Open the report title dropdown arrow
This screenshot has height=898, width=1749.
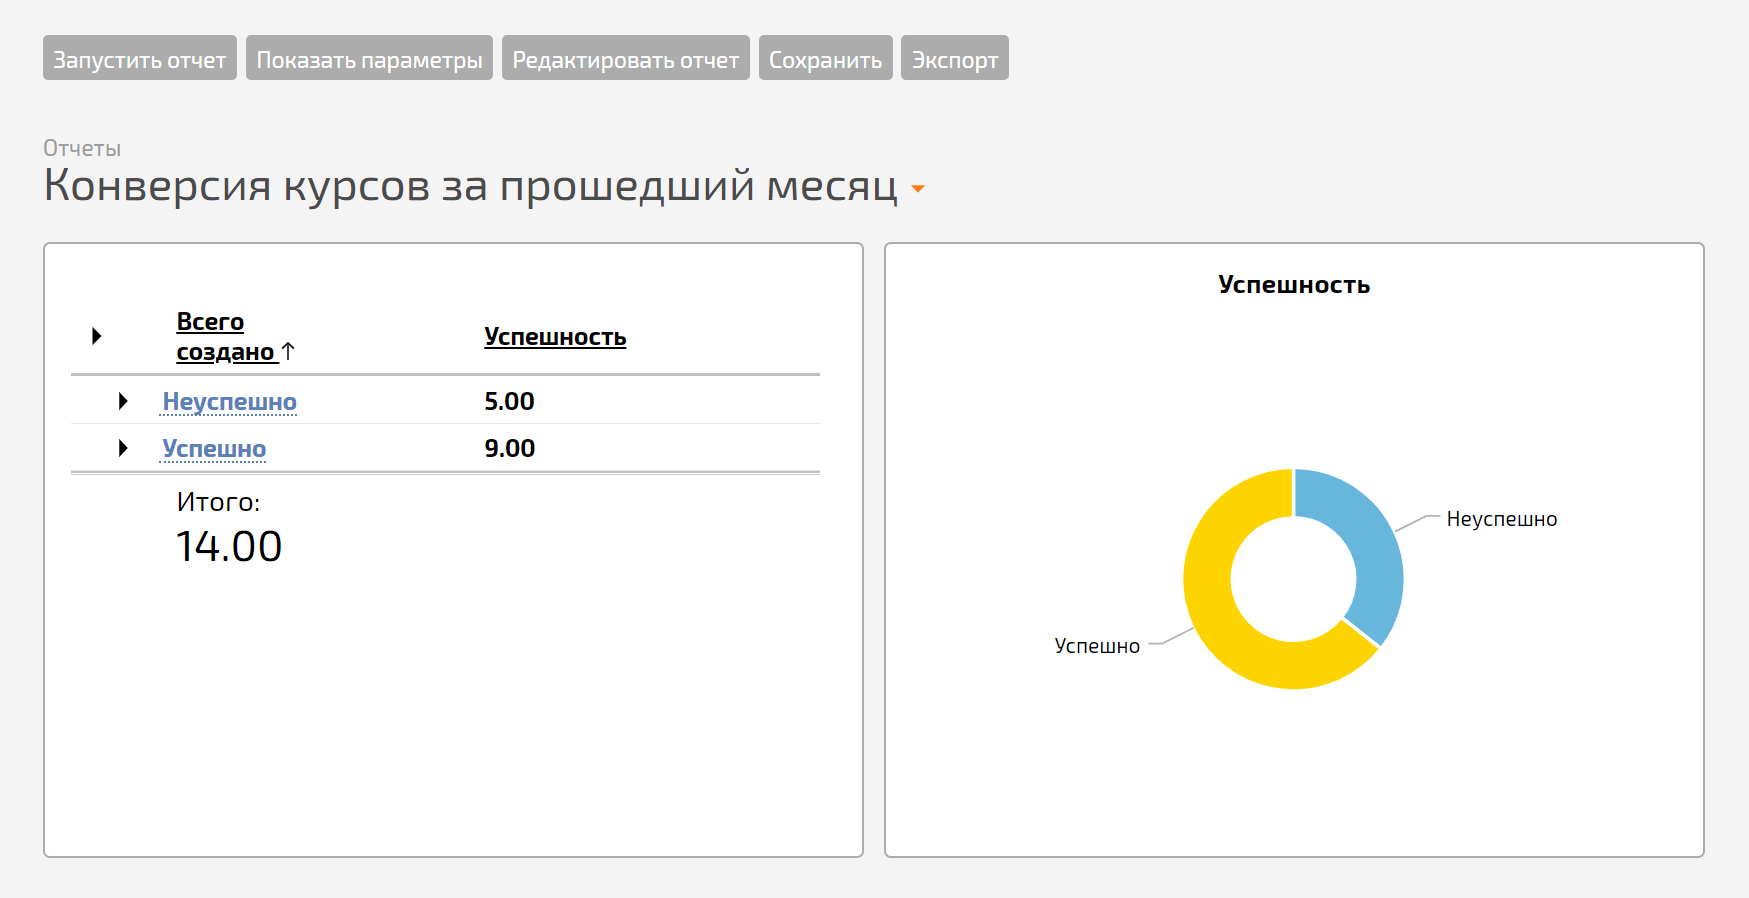[918, 189]
